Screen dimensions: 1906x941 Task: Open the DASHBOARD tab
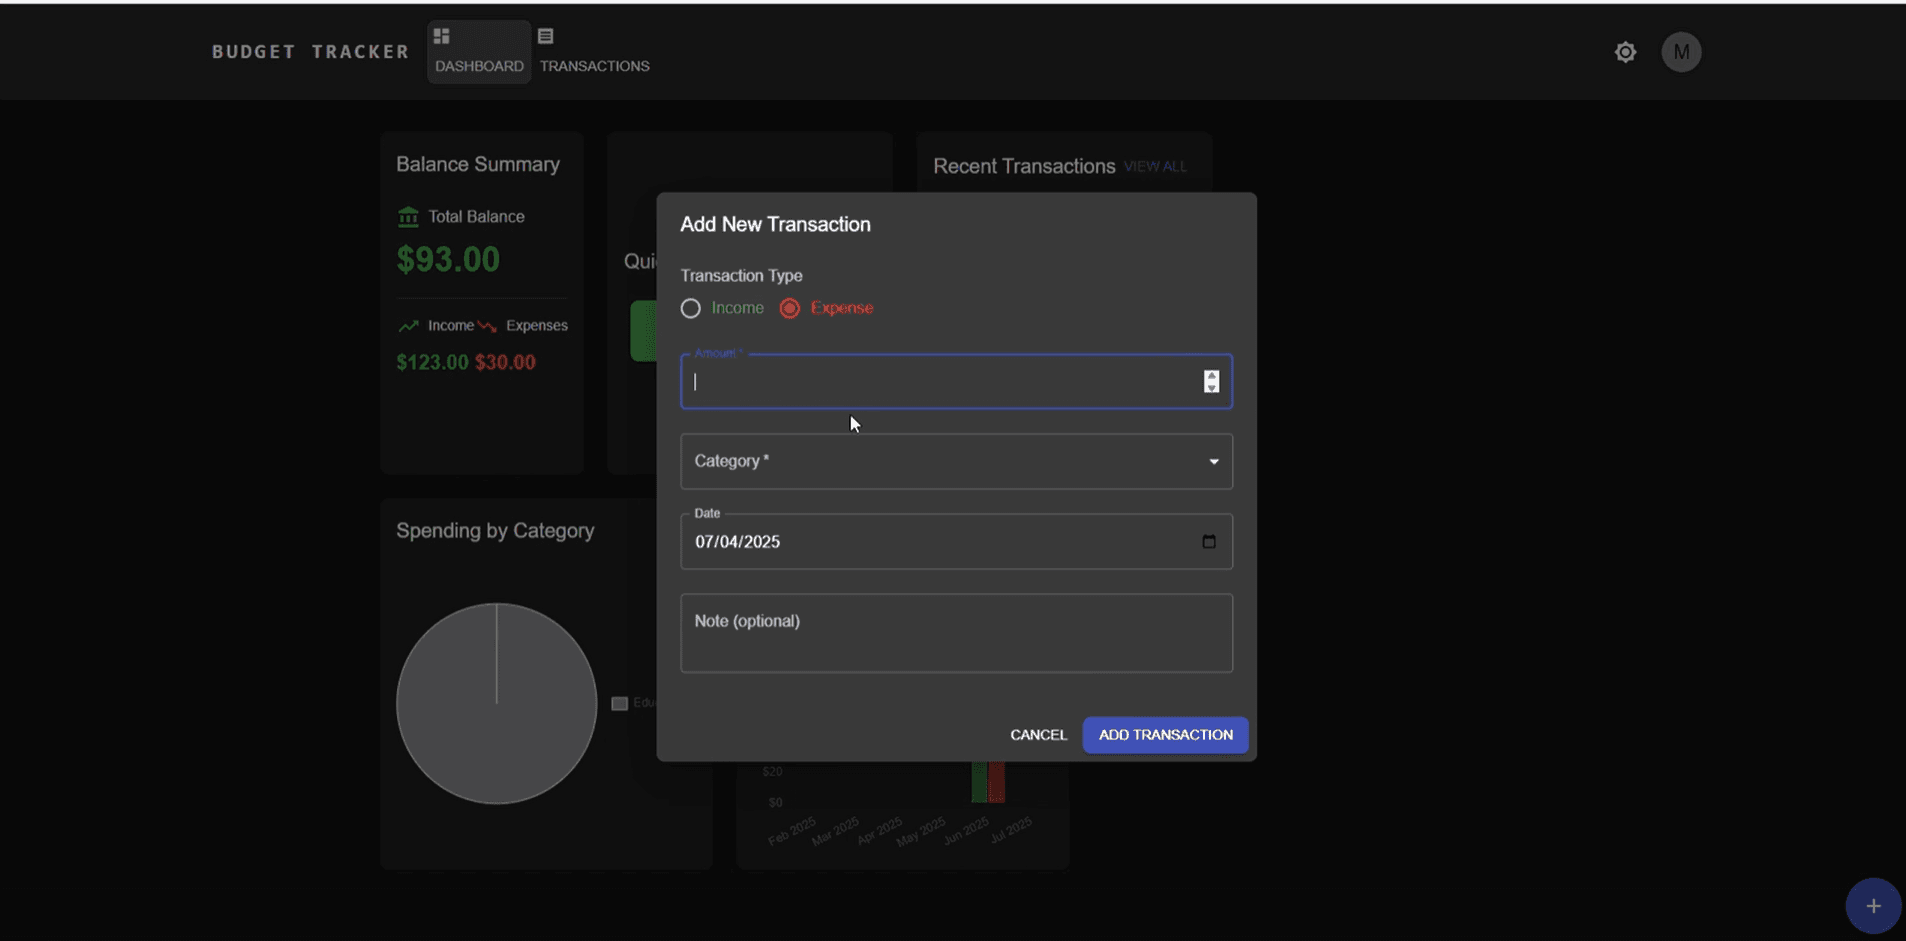[479, 52]
